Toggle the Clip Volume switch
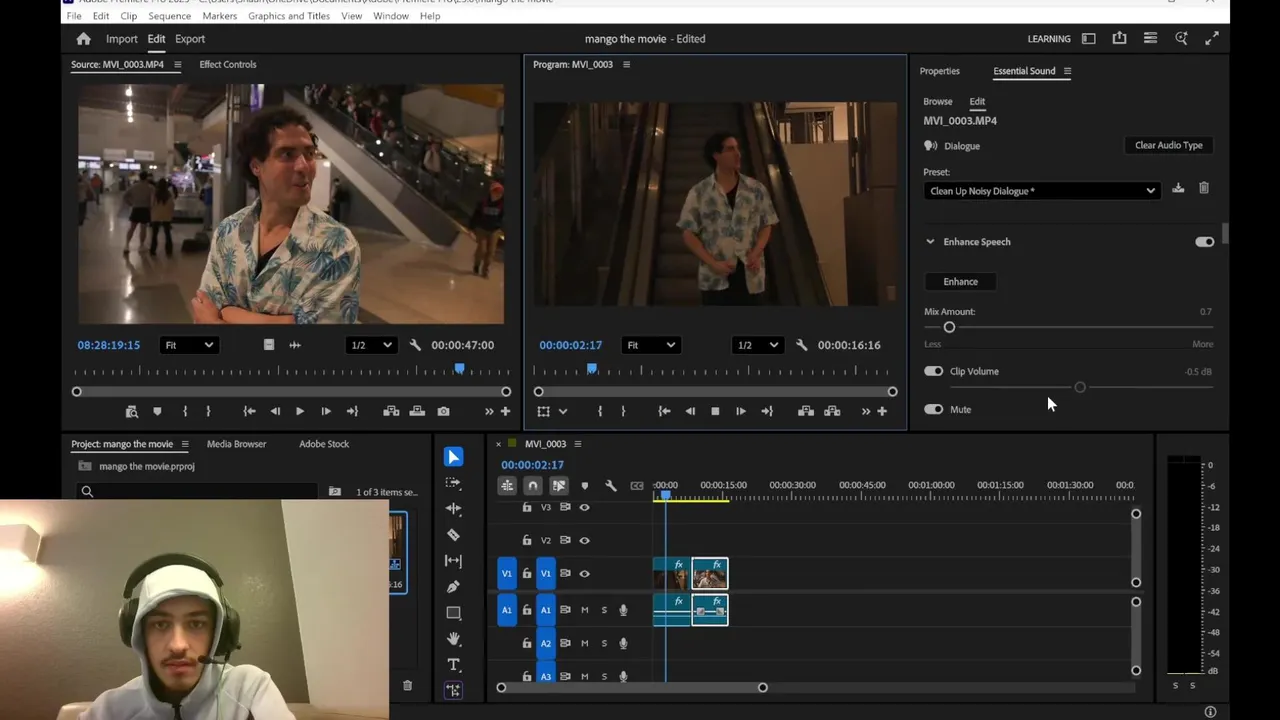The width and height of the screenshot is (1280, 720). point(933,371)
